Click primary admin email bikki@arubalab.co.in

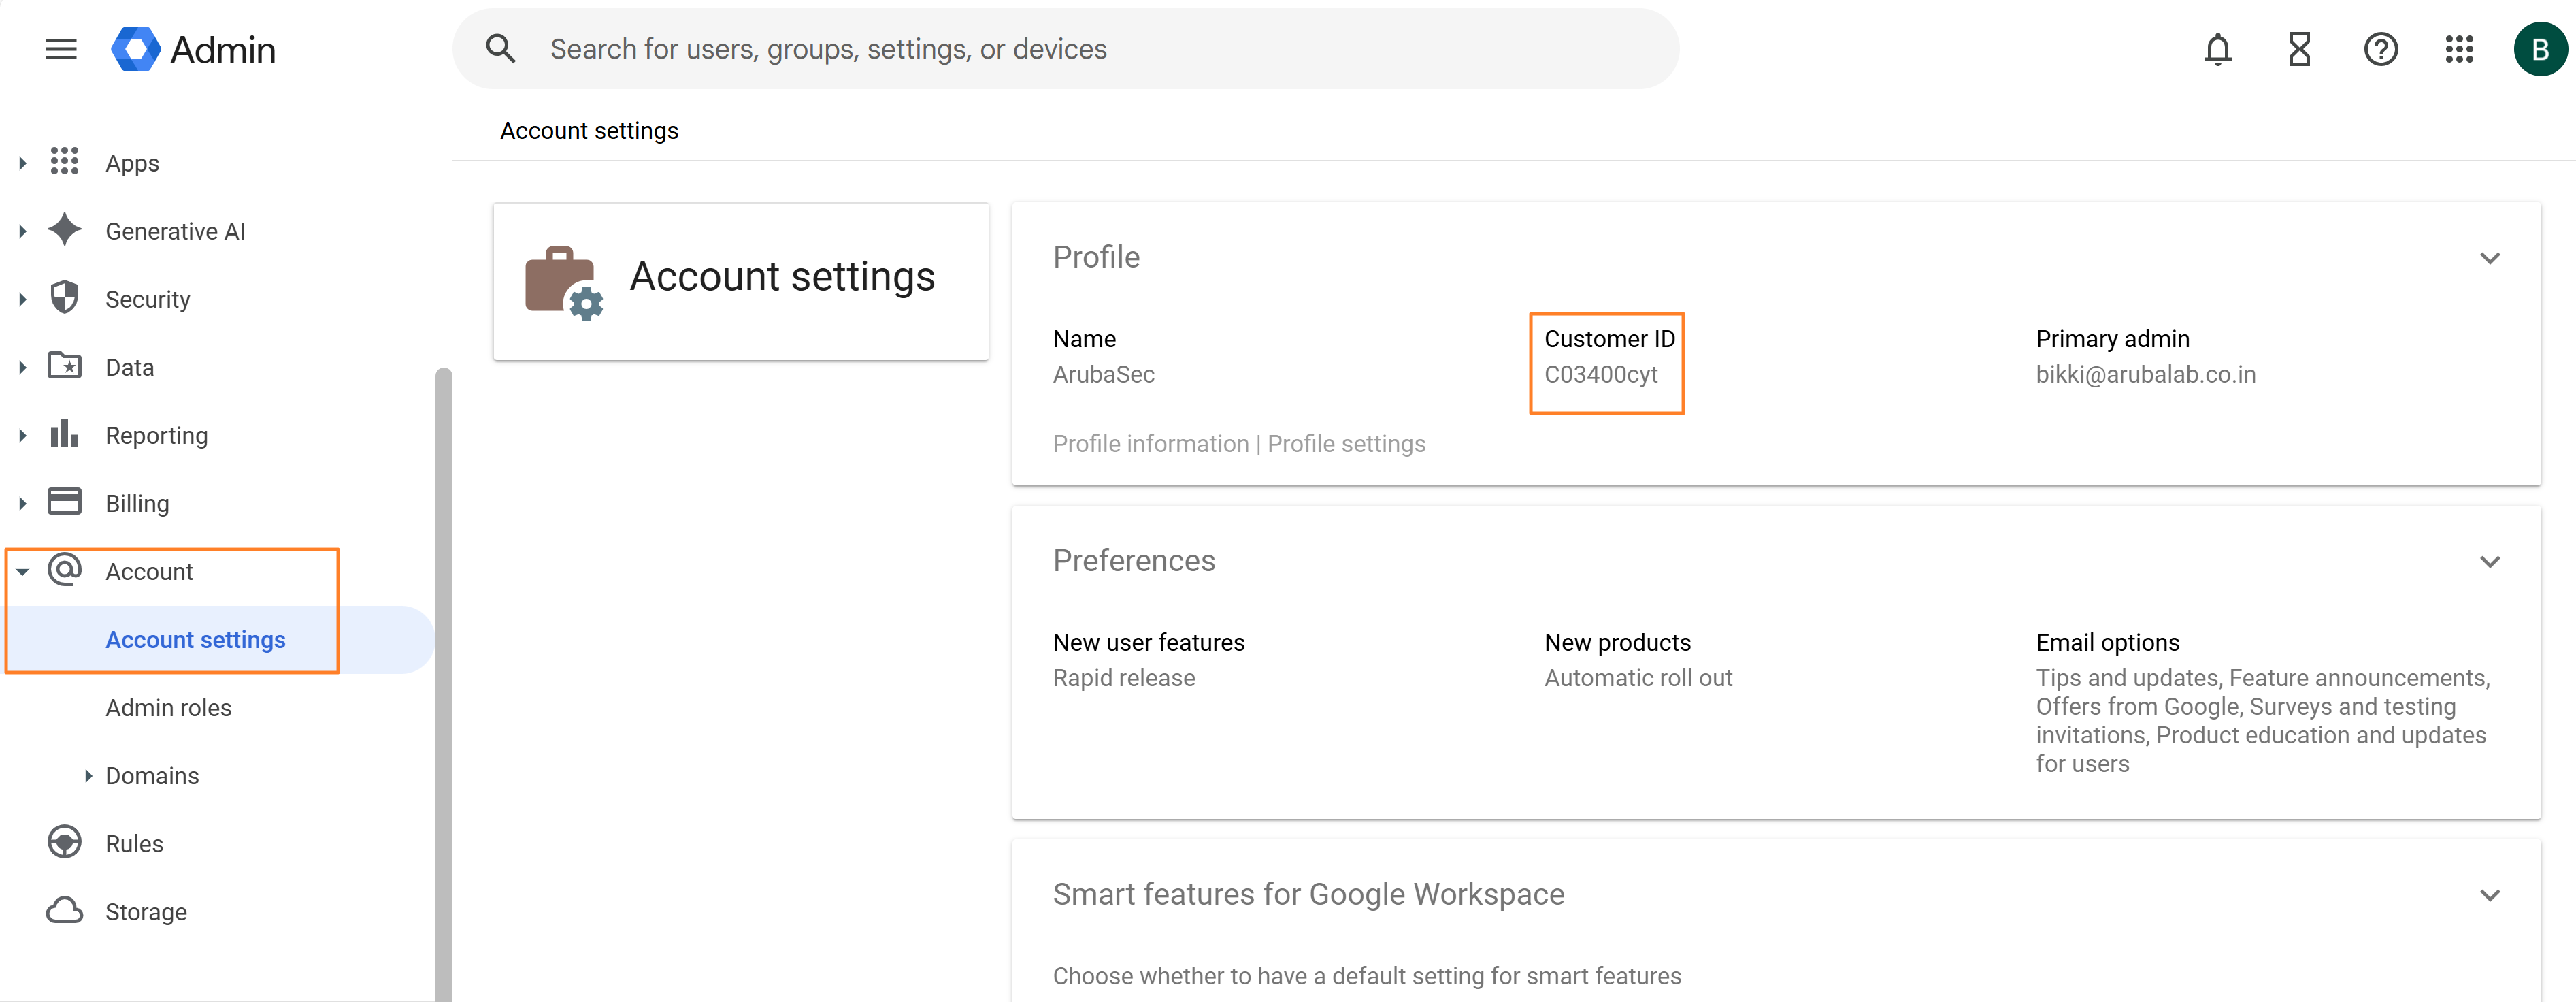(x=2145, y=374)
